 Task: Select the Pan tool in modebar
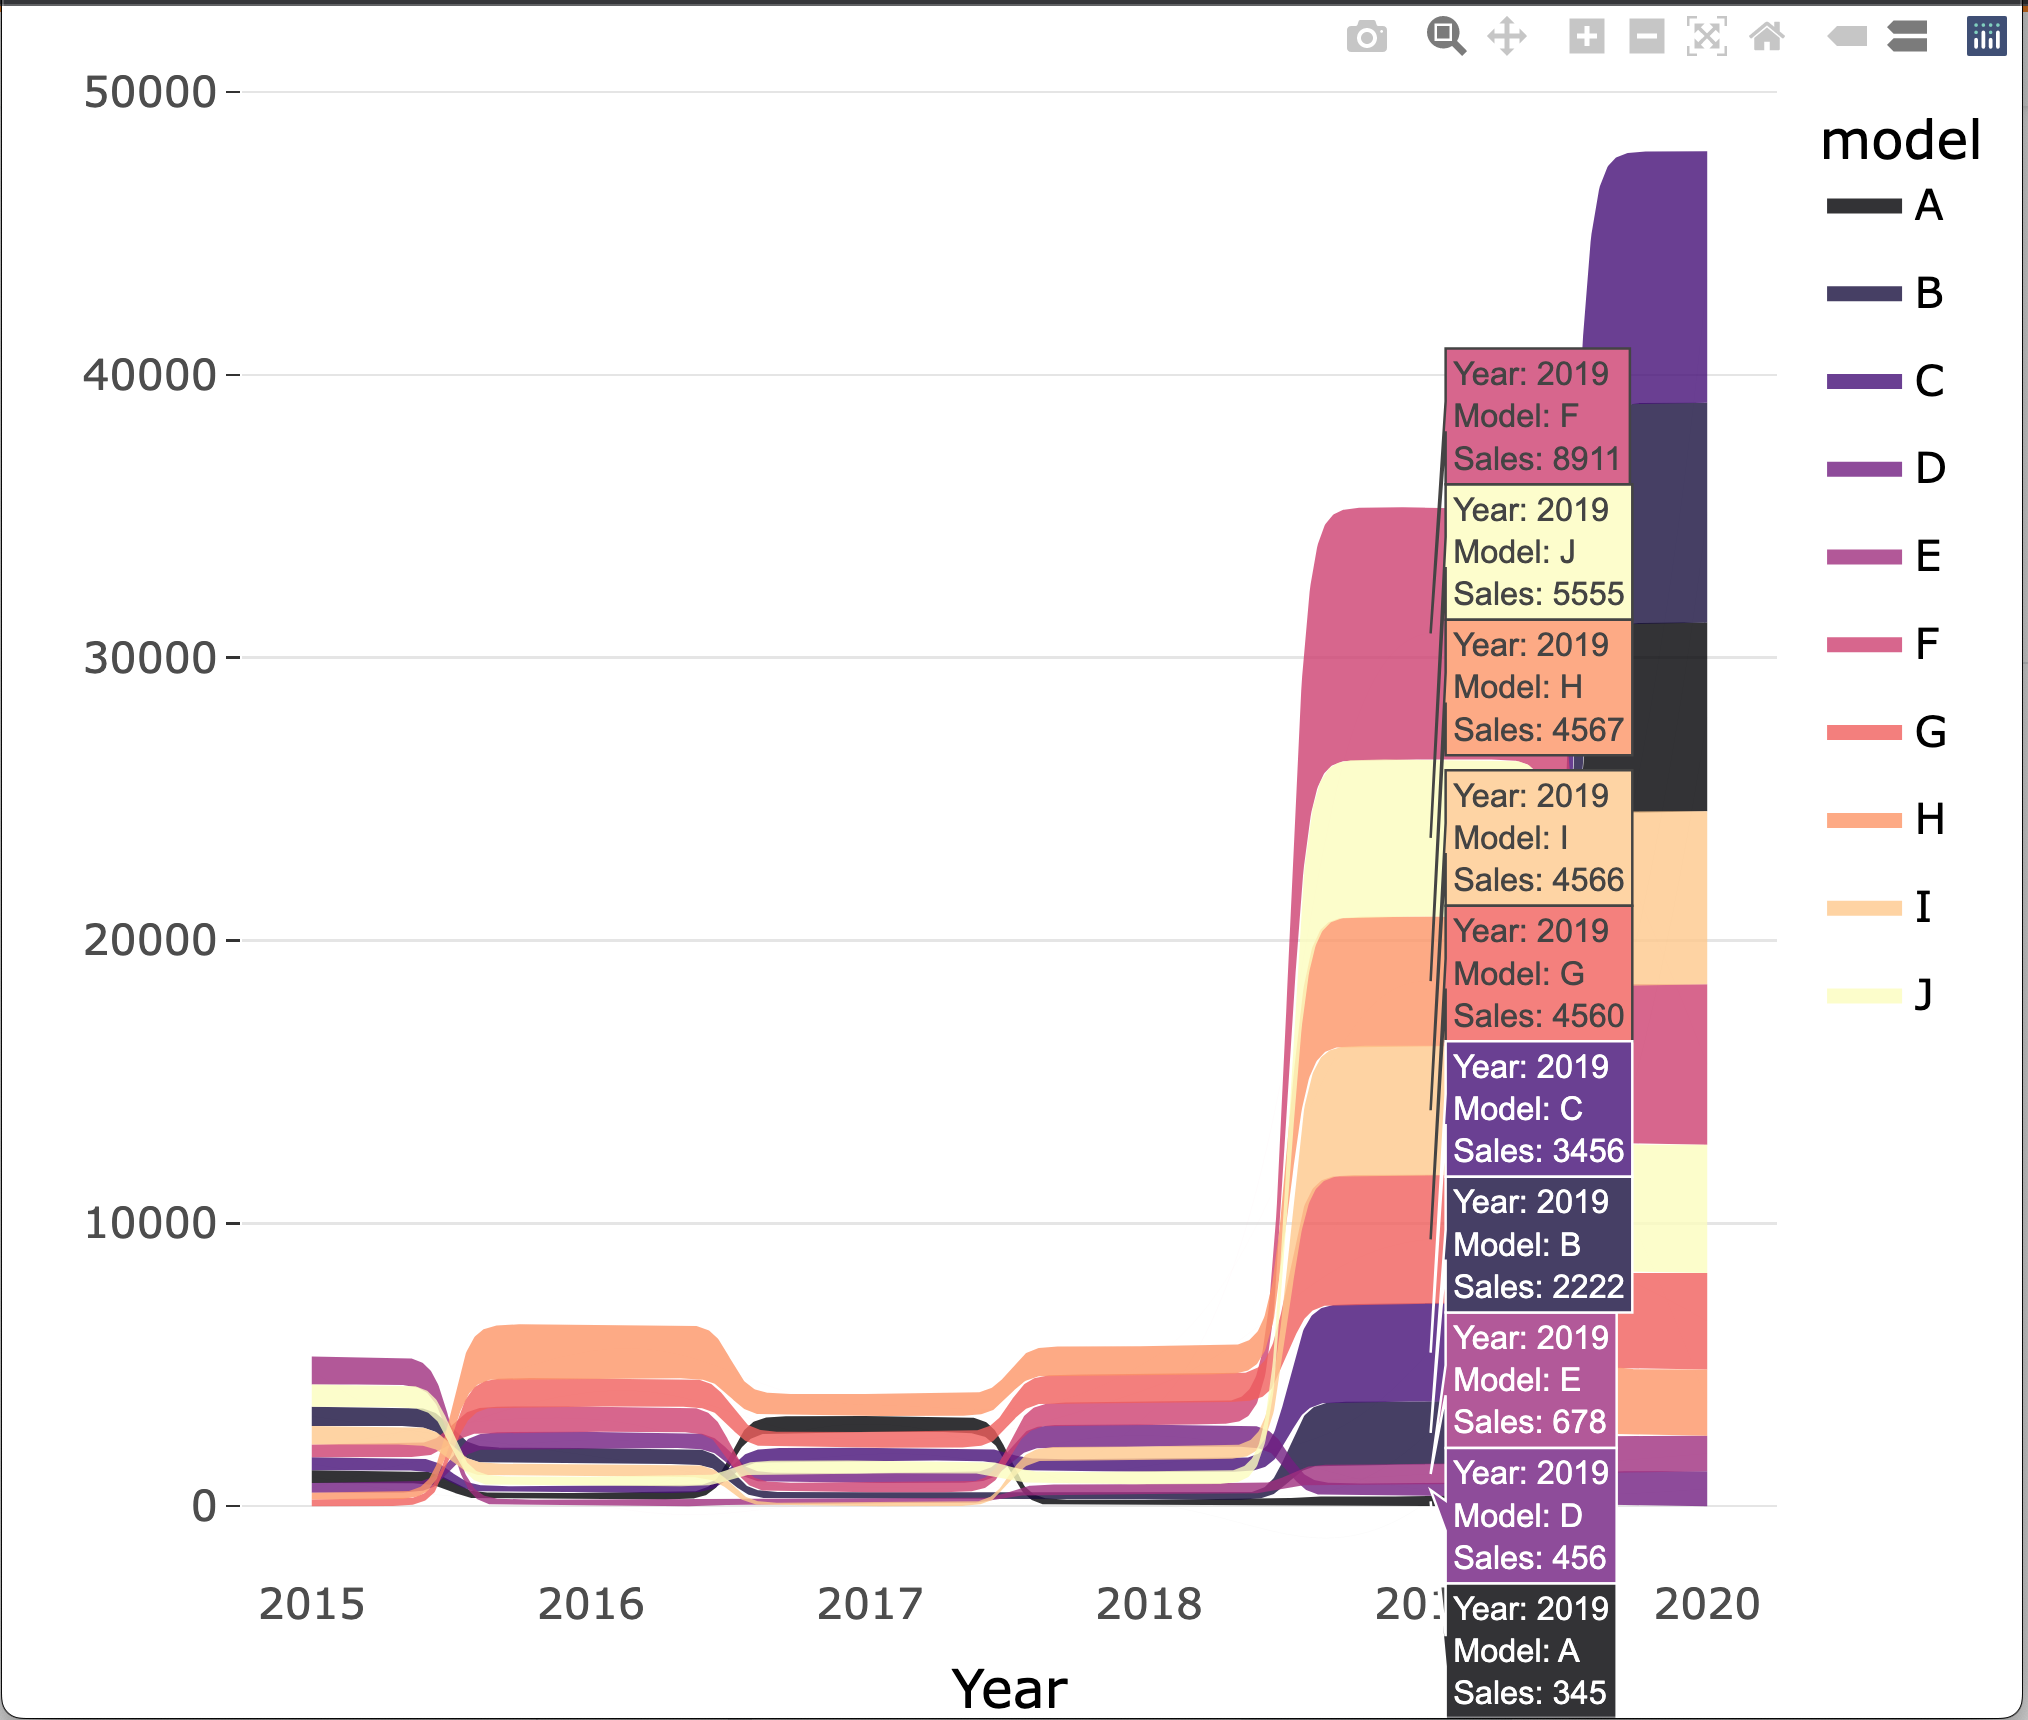click(x=1507, y=38)
